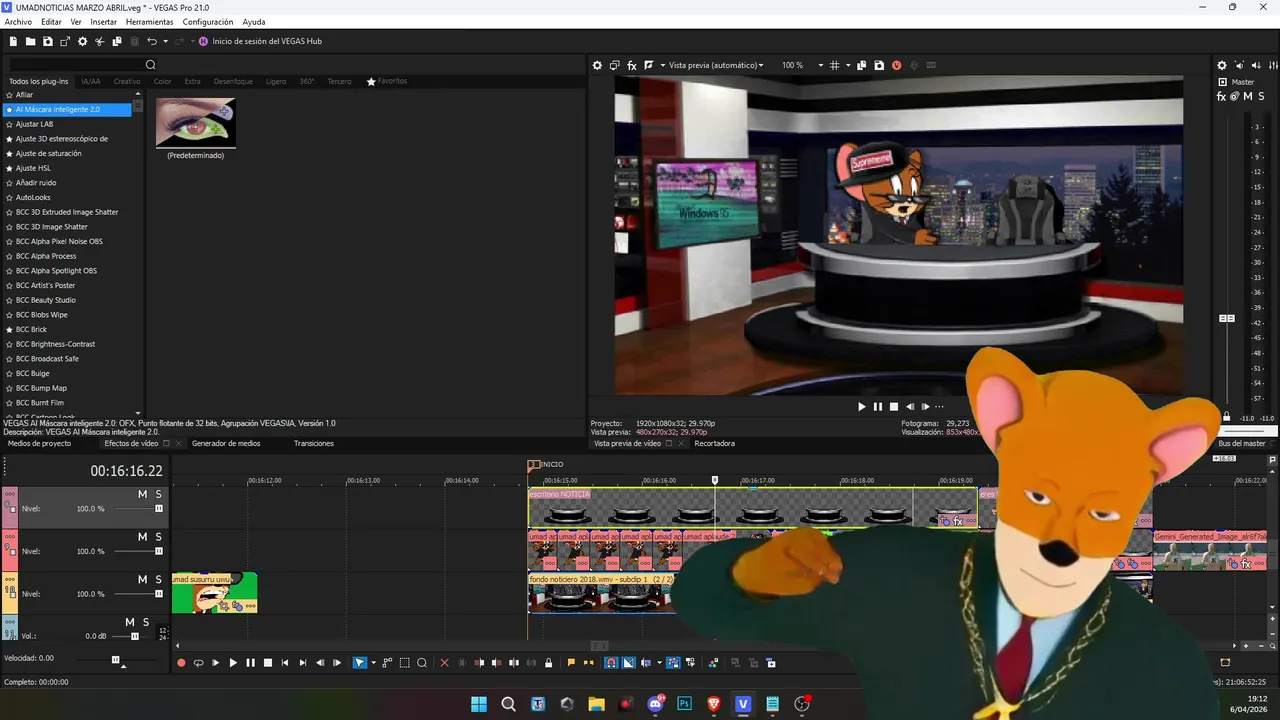The height and width of the screenshot is (720, 1280).
Task: Create a new project with the New icon
Action: (x=13, y=41)
